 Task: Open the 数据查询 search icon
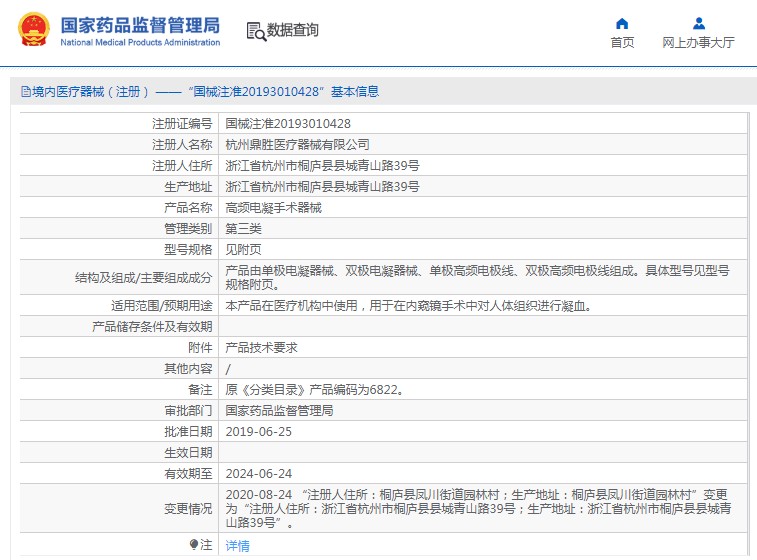tap(256, 31)
